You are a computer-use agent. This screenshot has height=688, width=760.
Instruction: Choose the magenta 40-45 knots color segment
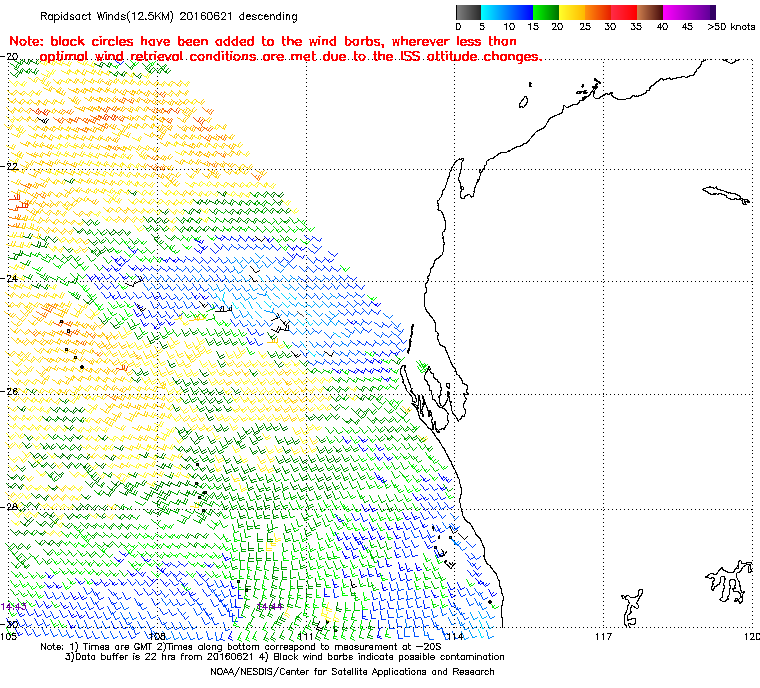[x=676, y=12]
